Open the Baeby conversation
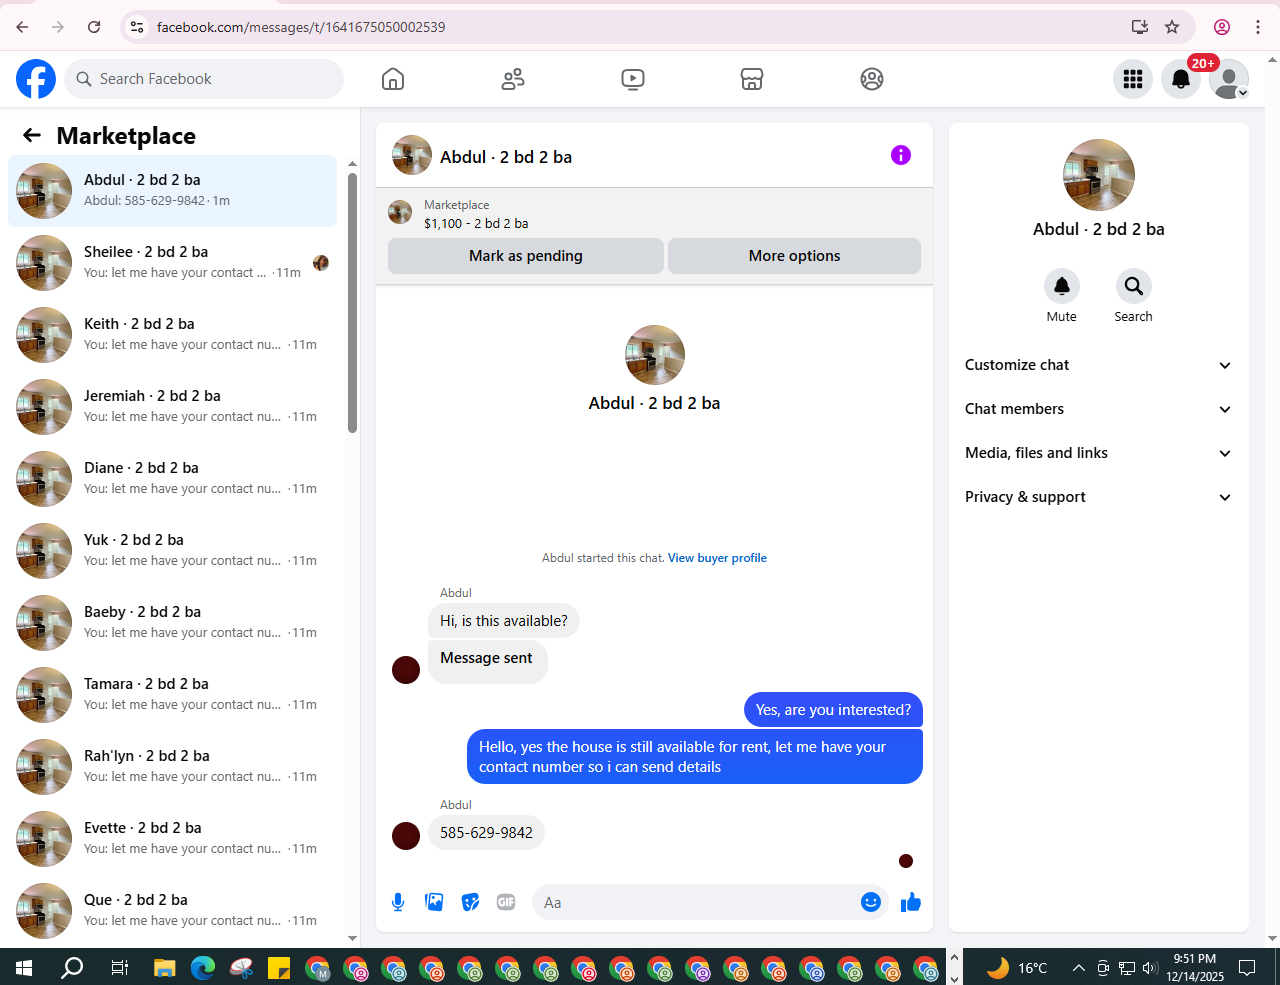The image size is (1280, 985). click(x=173, y=623)
